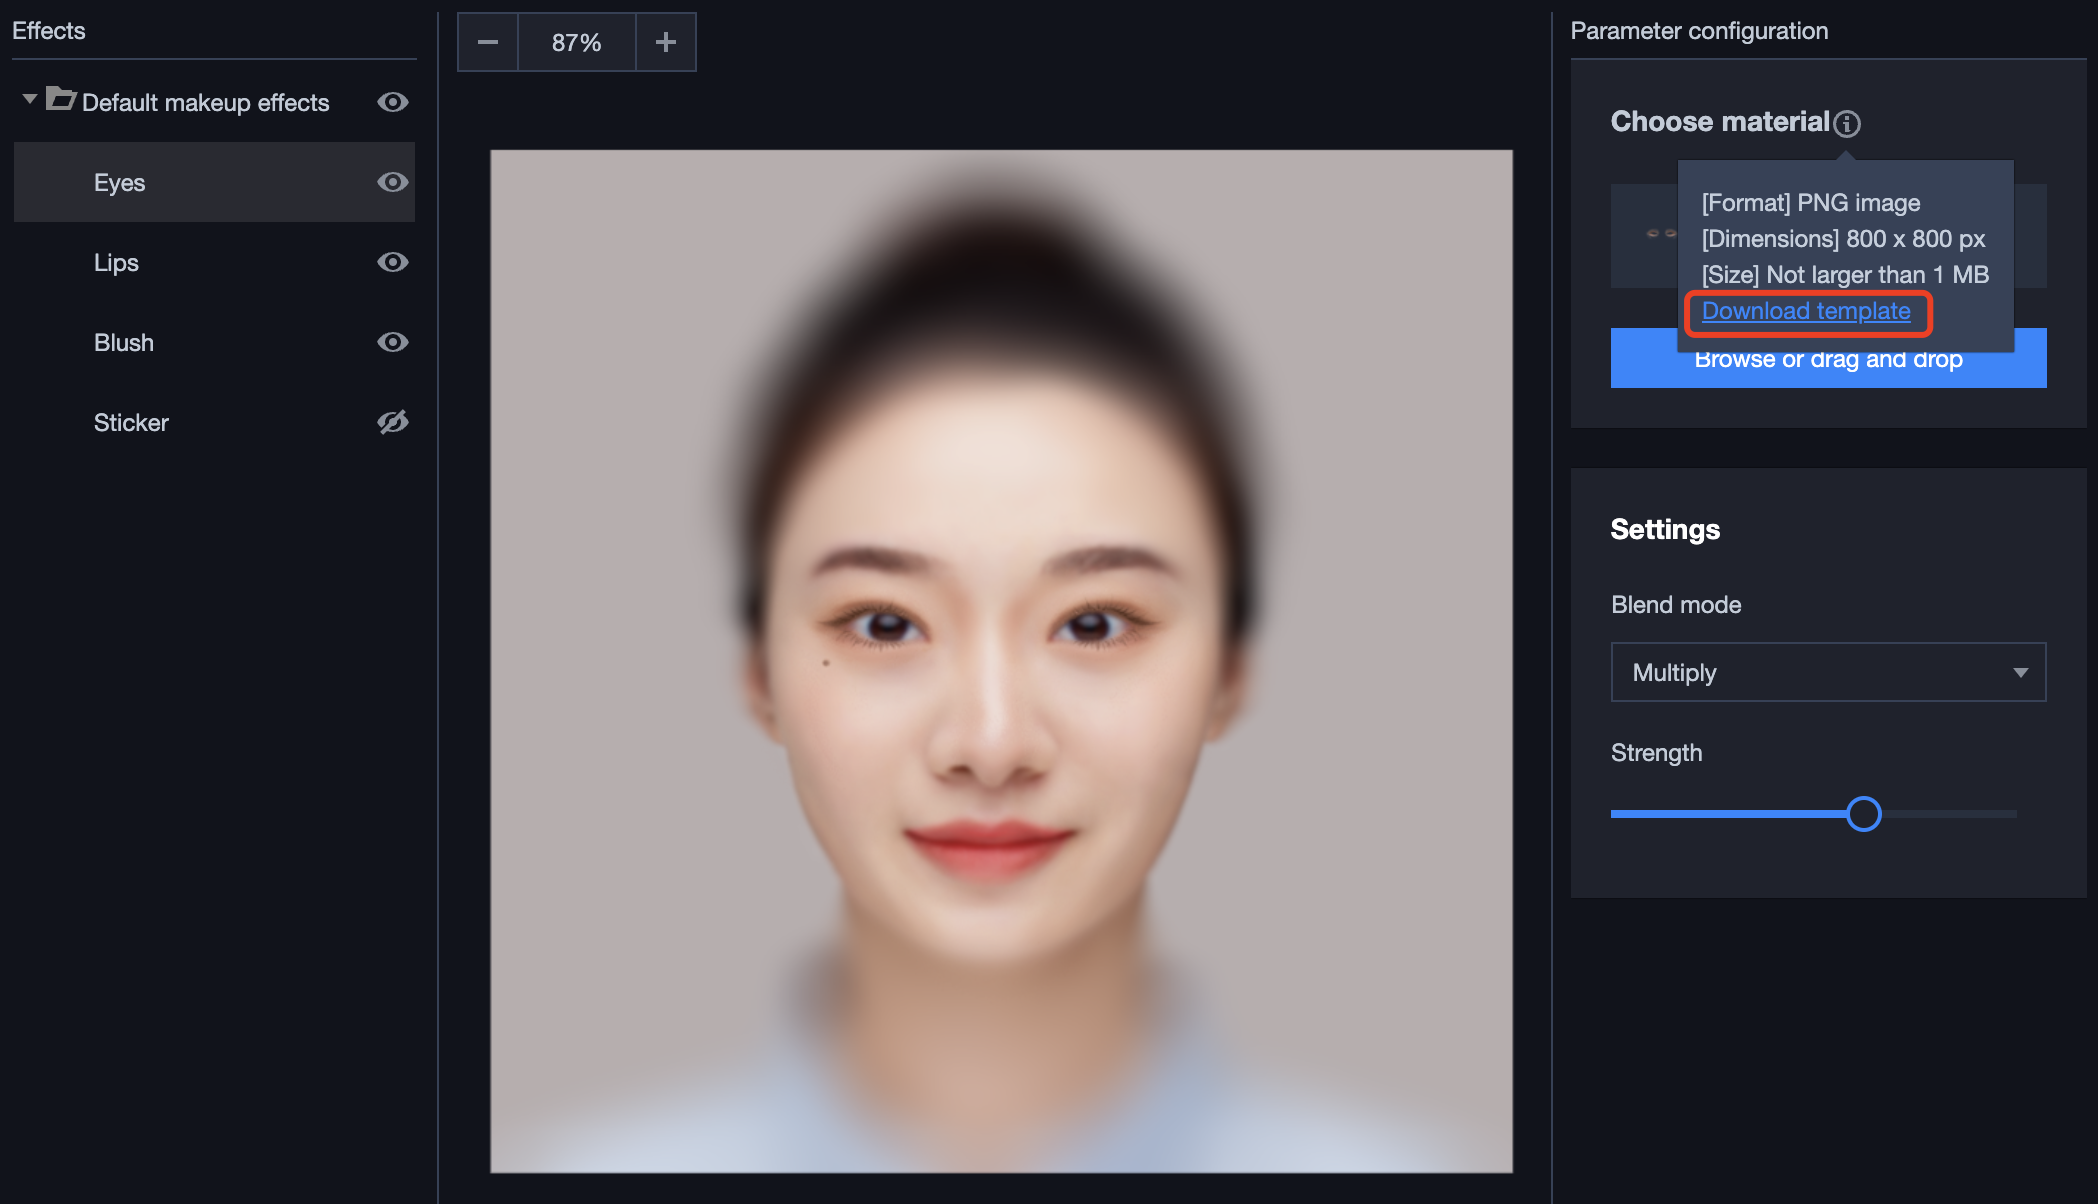
Task: Hide the Blush effect layer
Action: click(x=392, y=342)
